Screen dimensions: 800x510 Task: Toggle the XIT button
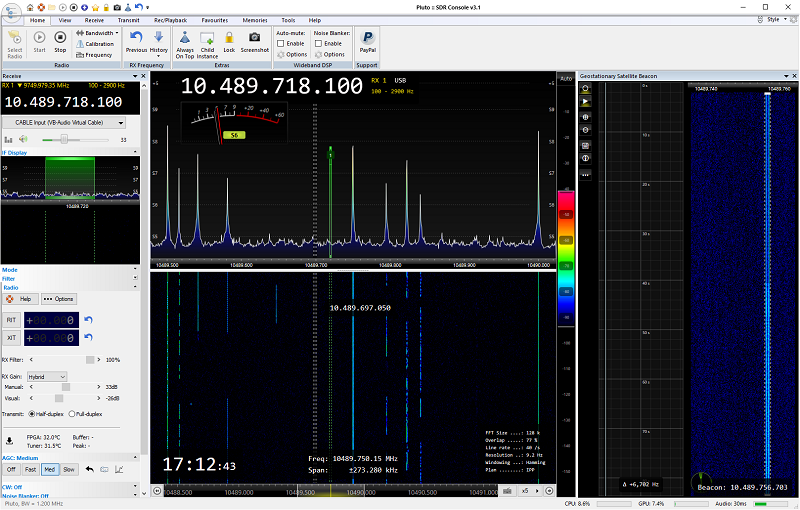11,338
